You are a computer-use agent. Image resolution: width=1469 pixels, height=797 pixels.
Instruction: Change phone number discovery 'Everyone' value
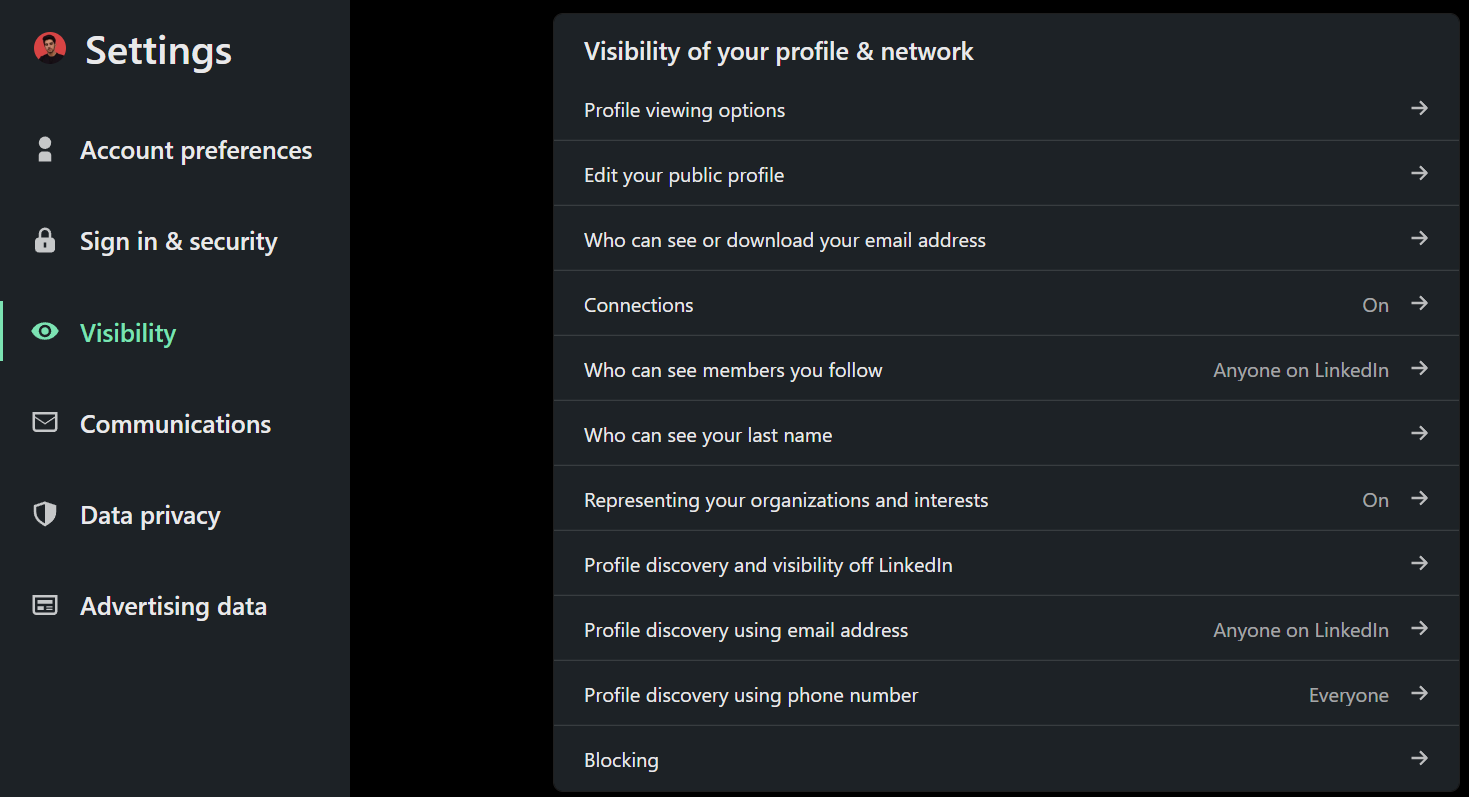tap(1348, 695)
